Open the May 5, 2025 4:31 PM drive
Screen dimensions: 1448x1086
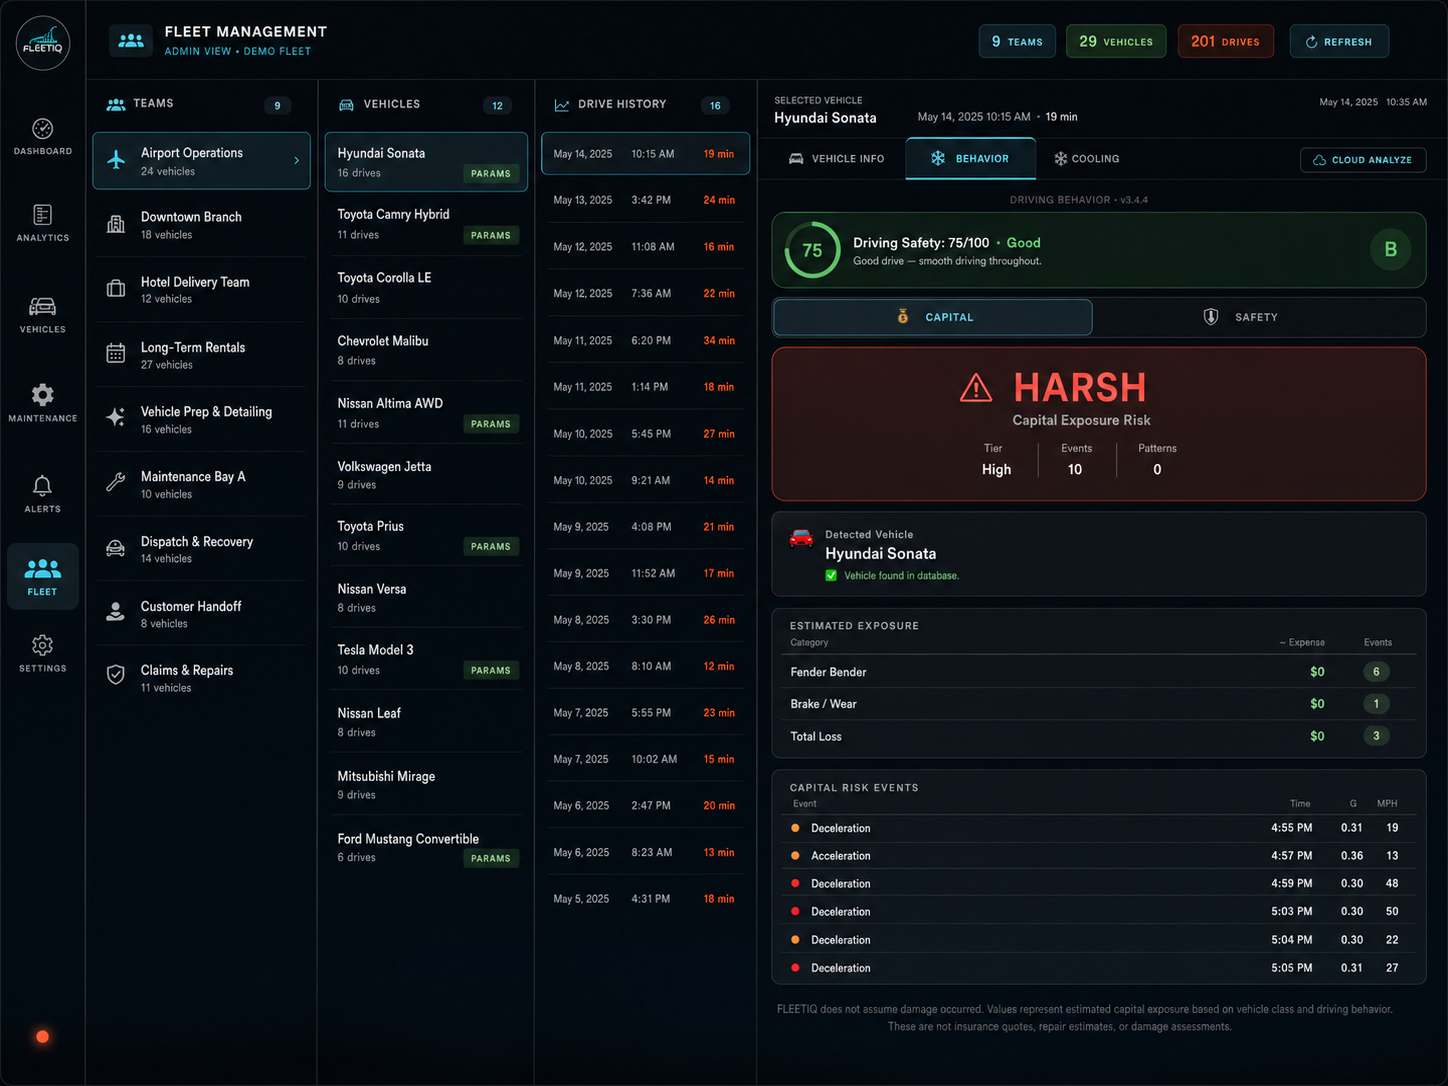click(x=645, y=899)
